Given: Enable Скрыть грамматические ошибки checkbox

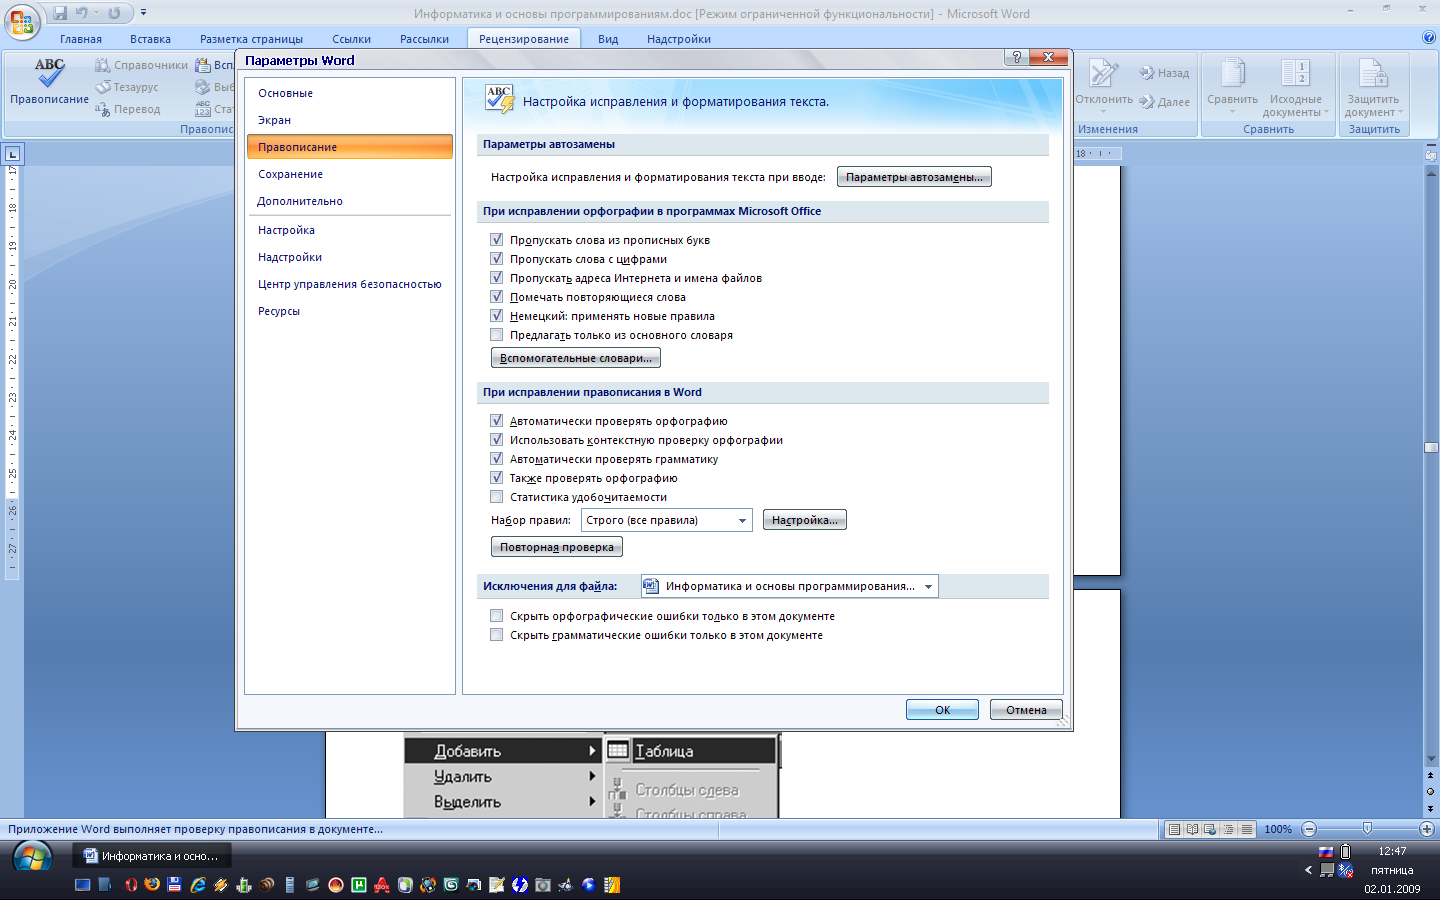Looking at the screenshot, I should [497, 635].
